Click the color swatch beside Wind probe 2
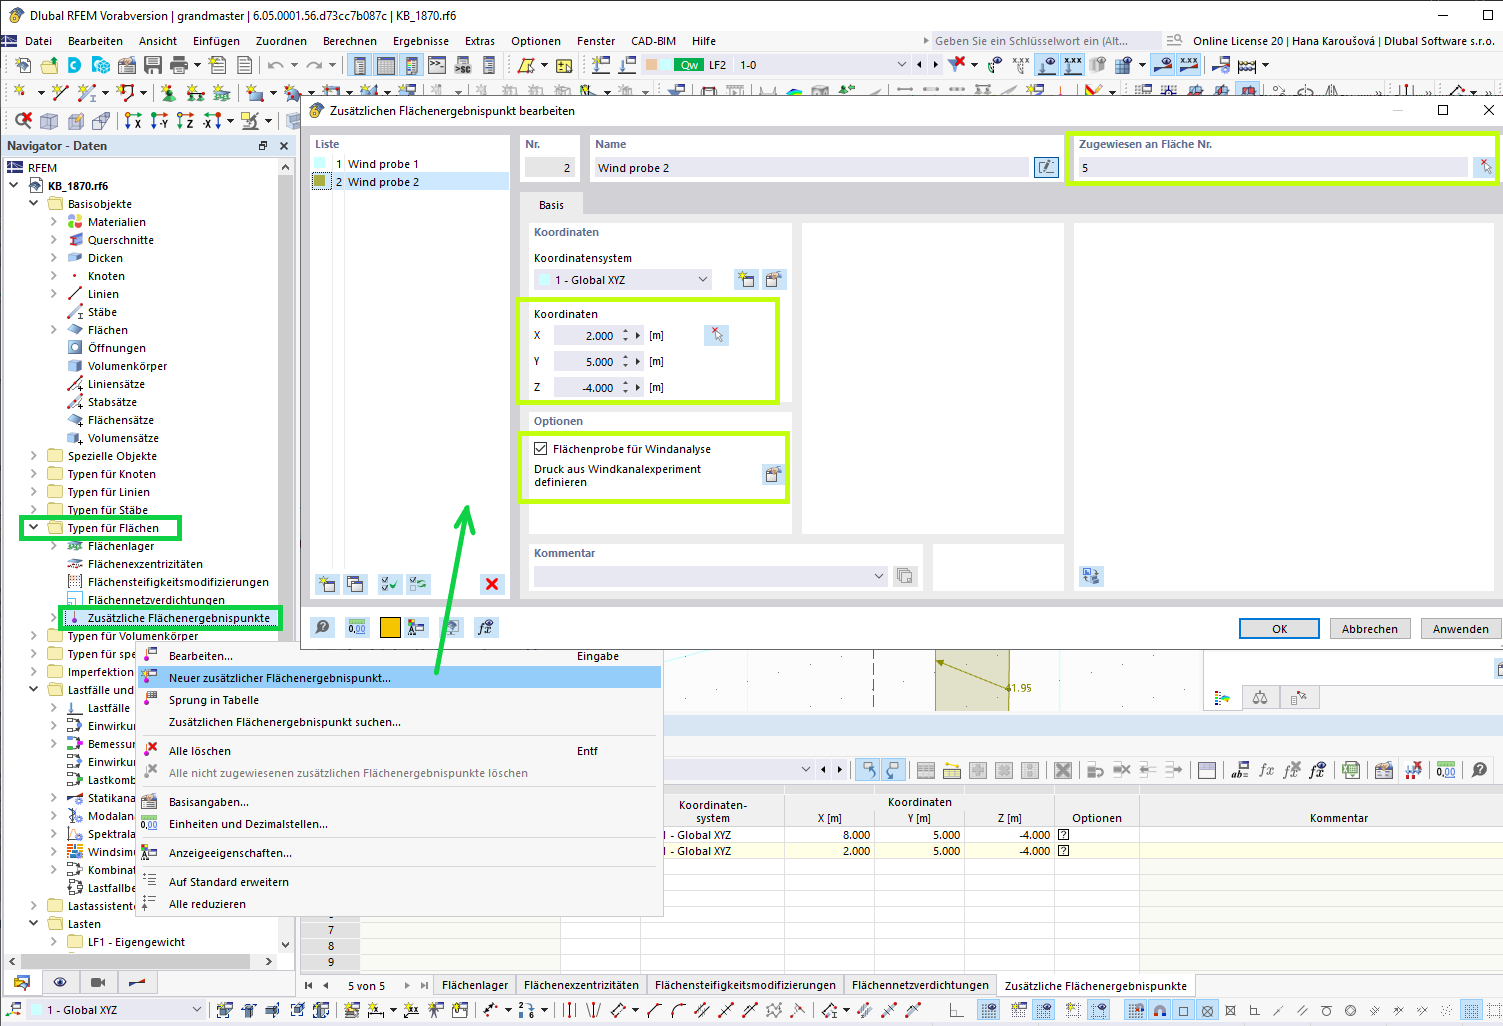Screen dimensions: 1503x1026 pyautogui.click(x=320, y=181)
